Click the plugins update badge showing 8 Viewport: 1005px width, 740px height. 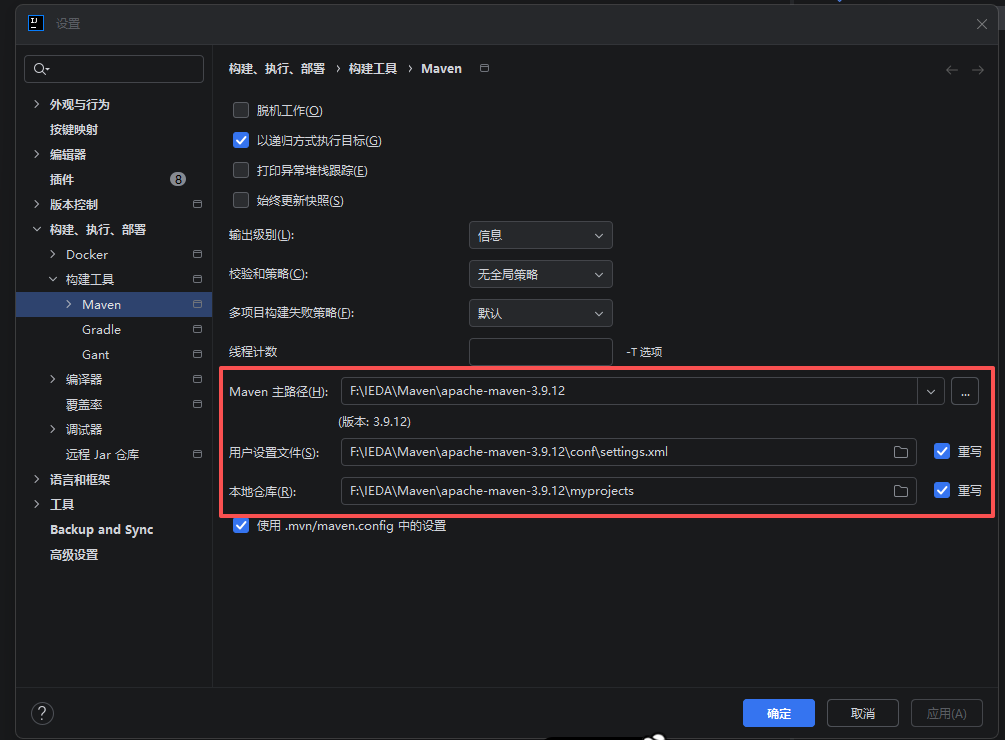[178, 179]
